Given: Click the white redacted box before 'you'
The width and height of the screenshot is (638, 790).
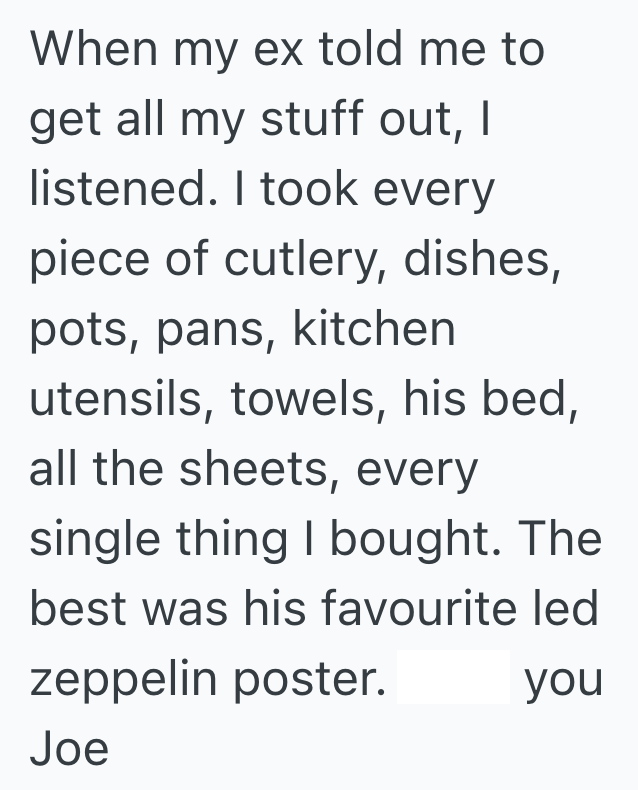Looking at the screenshot, I should pos(453,678).
